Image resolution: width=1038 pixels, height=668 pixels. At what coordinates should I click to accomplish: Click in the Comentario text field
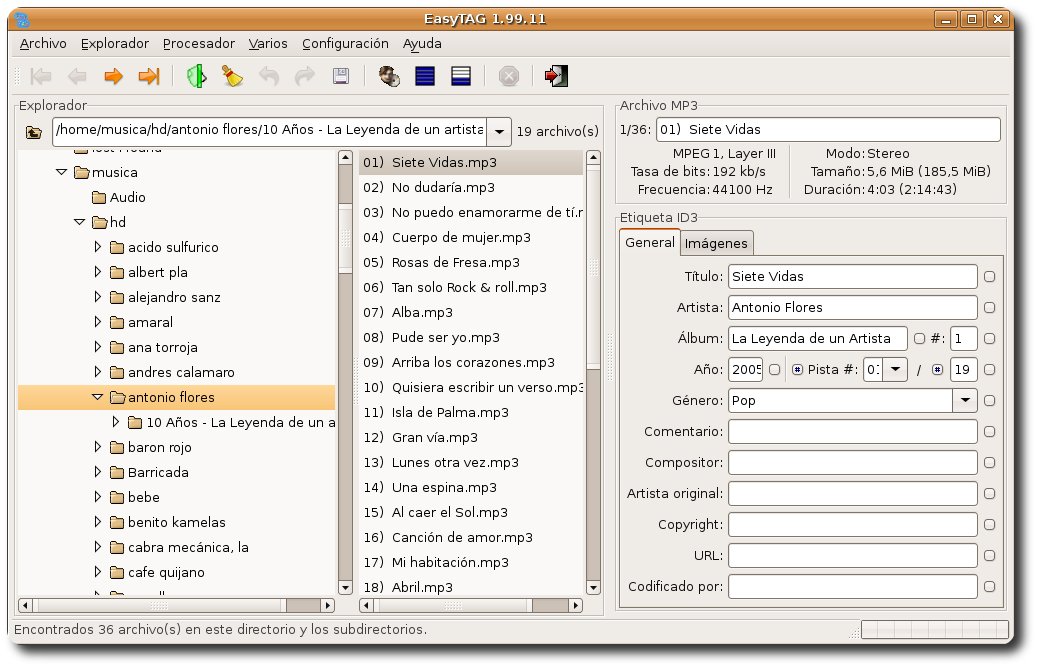[x=852, y=432]
